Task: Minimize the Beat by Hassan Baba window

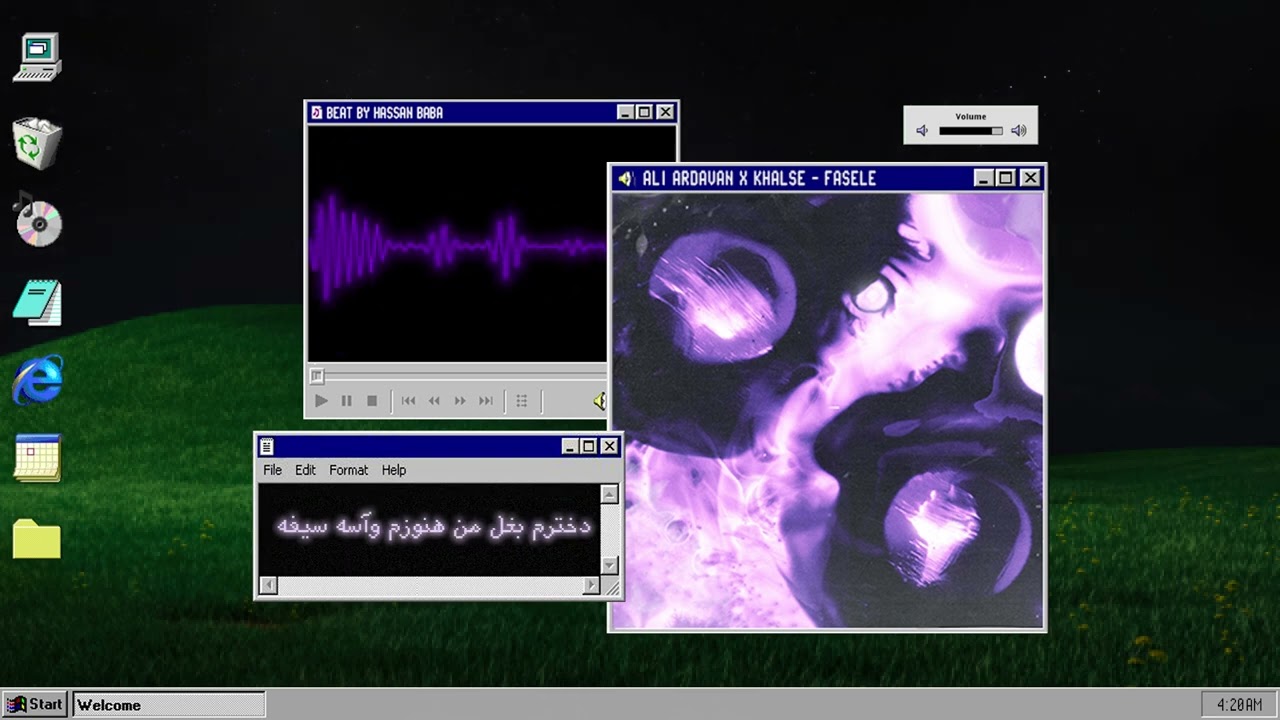Action: (625, 112)
